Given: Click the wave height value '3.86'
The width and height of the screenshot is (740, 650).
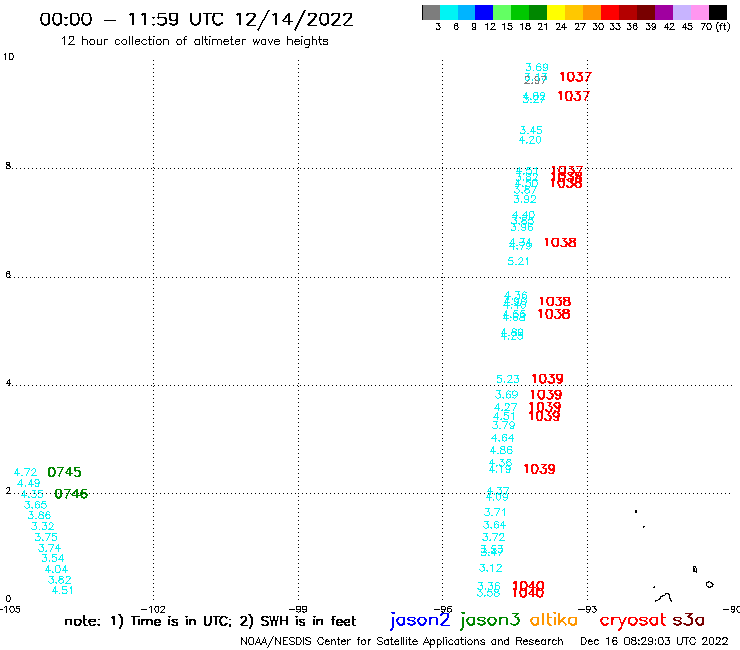Looking at the screenshot, I should tap(39, 515).
